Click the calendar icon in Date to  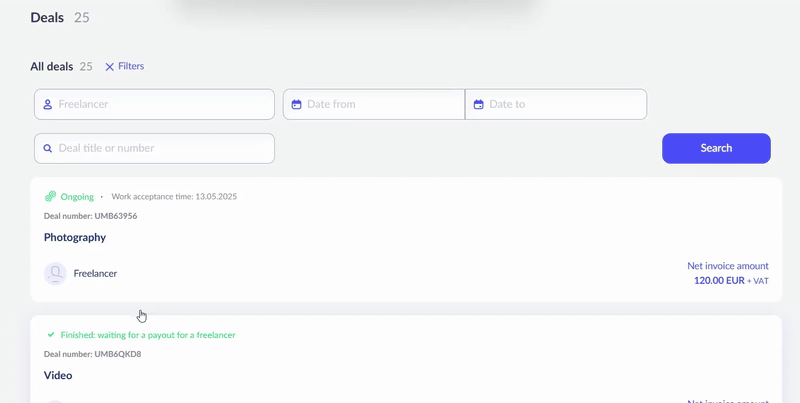pos(479,105)
